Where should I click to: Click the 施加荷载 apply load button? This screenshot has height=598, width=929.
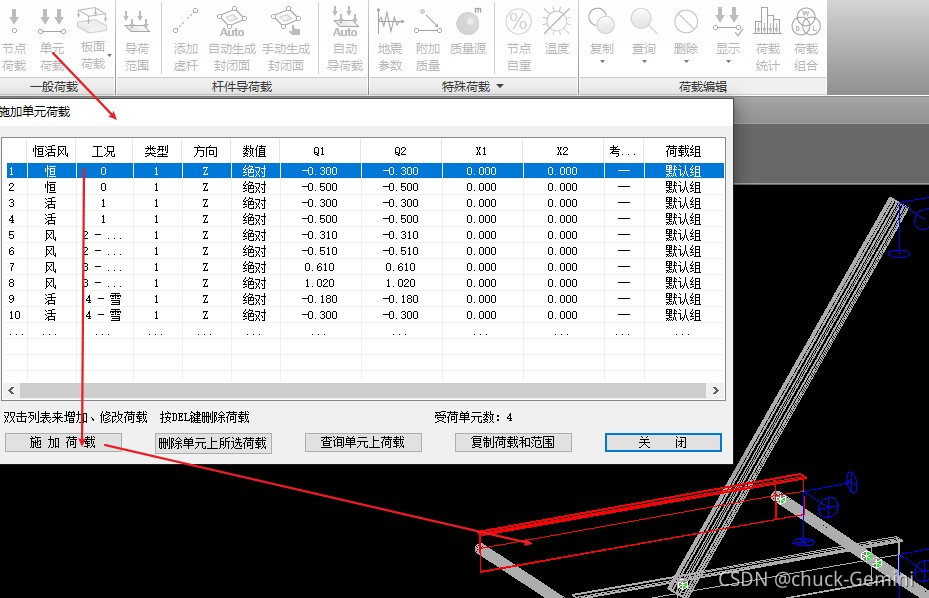coord(63,442)
